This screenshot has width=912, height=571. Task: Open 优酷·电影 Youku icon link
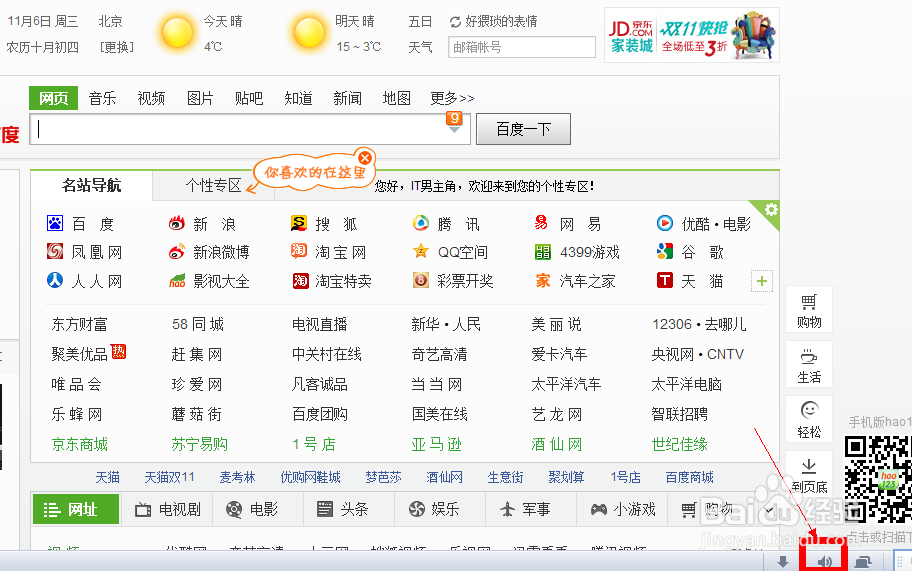point(665,223)
